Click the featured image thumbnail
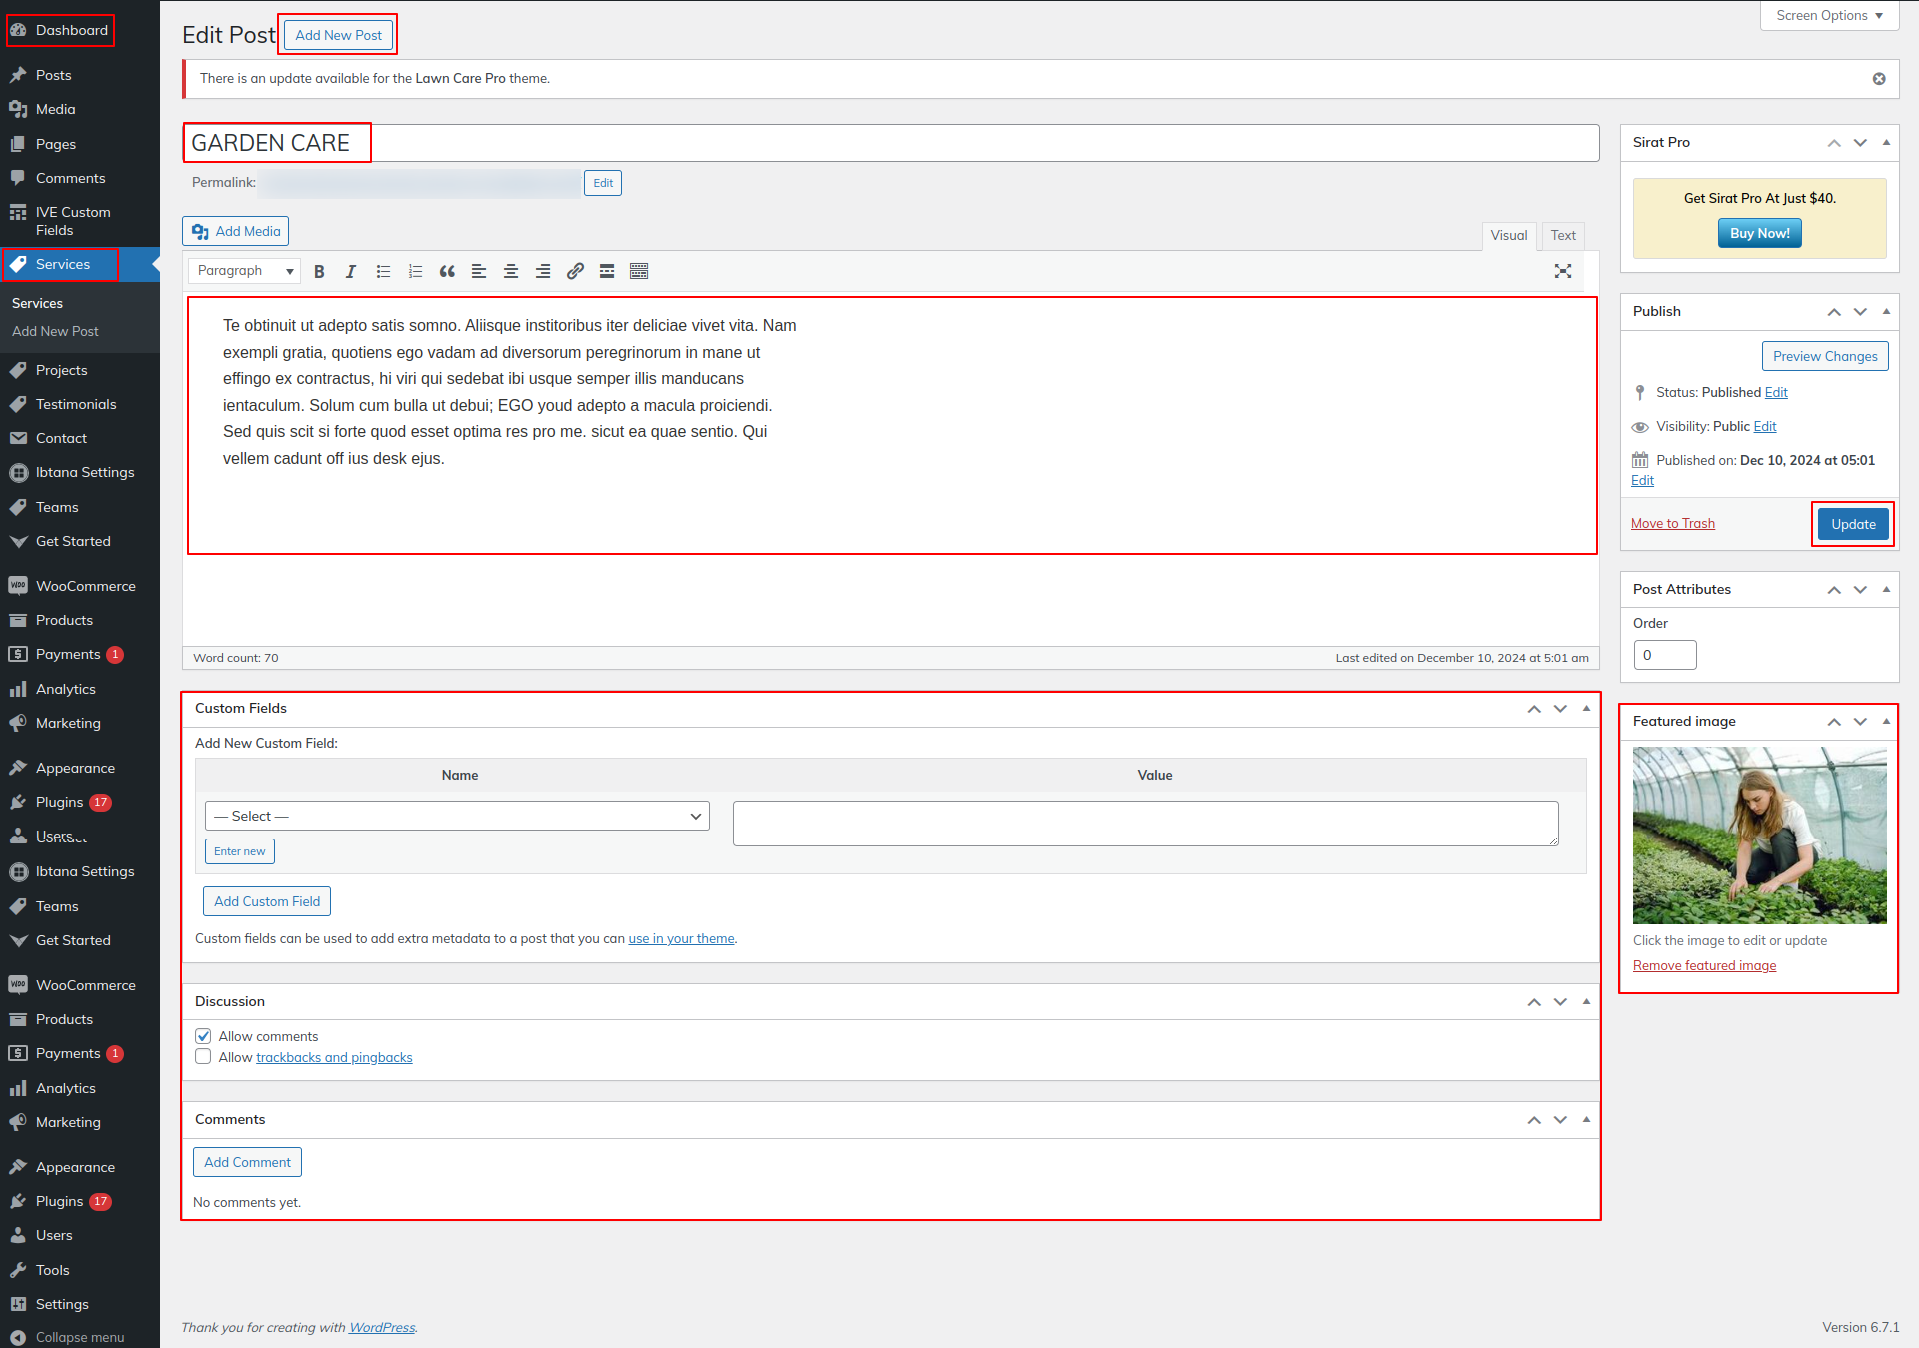Image resolution: width=1919 pixels, height=1348 pixels. click(x=1759, y=835)
